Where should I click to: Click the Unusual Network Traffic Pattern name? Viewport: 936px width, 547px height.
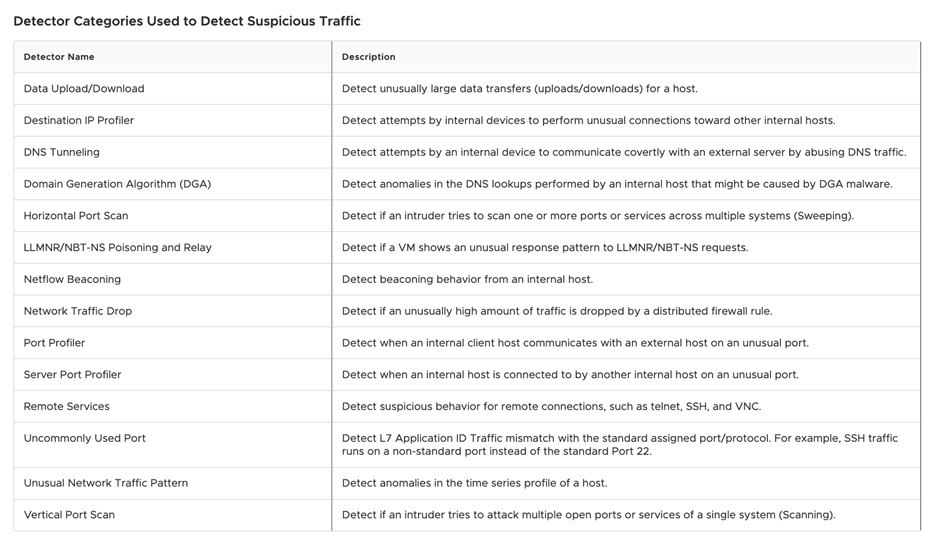coord(106,483)
